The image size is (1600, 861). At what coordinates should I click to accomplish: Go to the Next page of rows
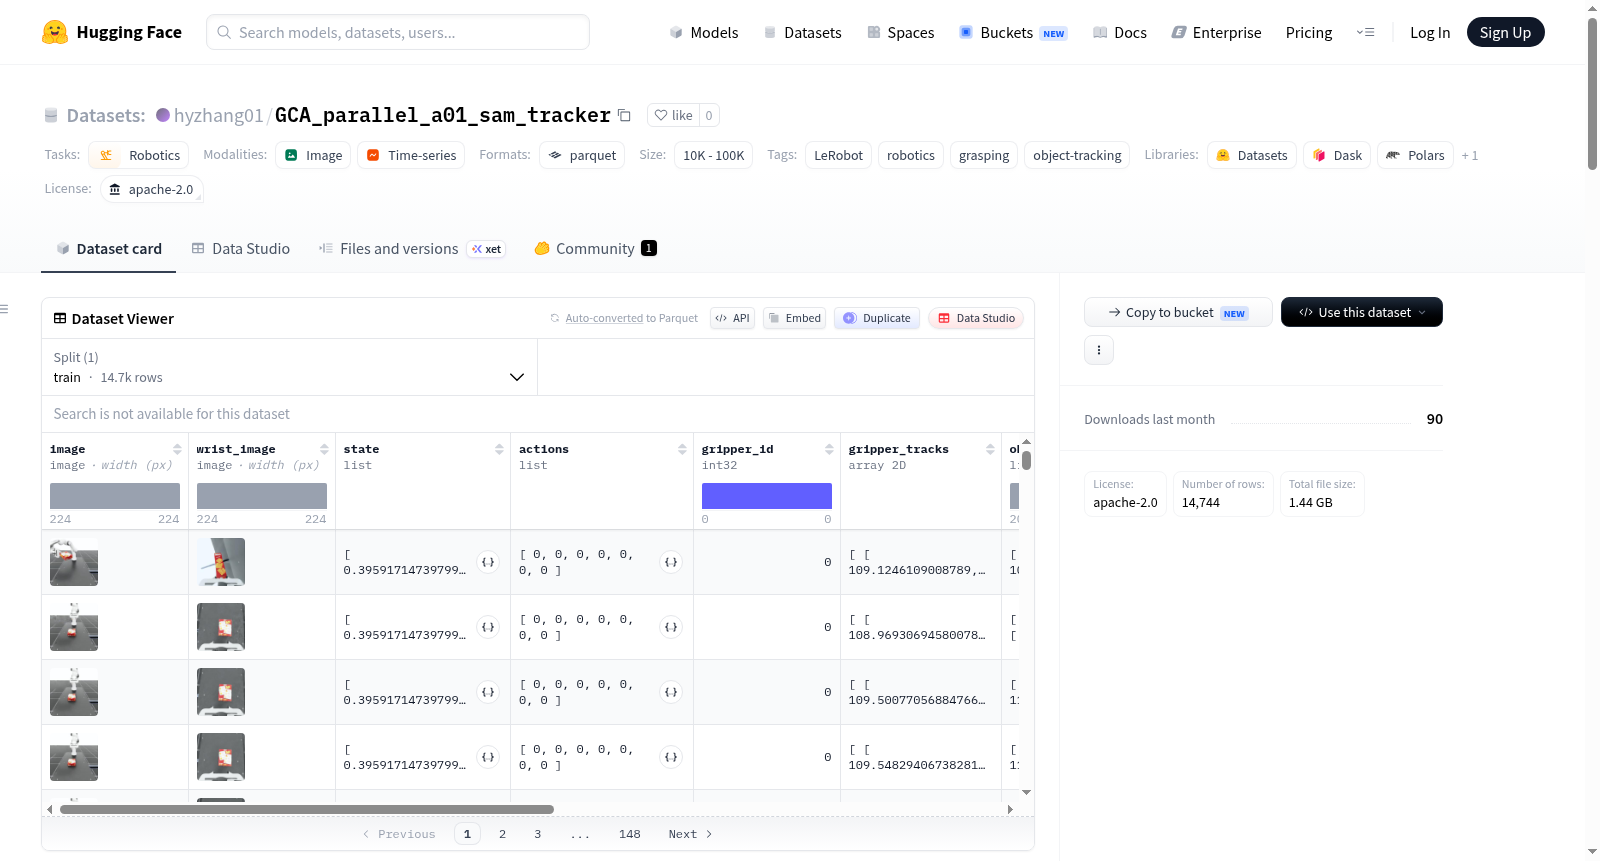tap(690, 834)
